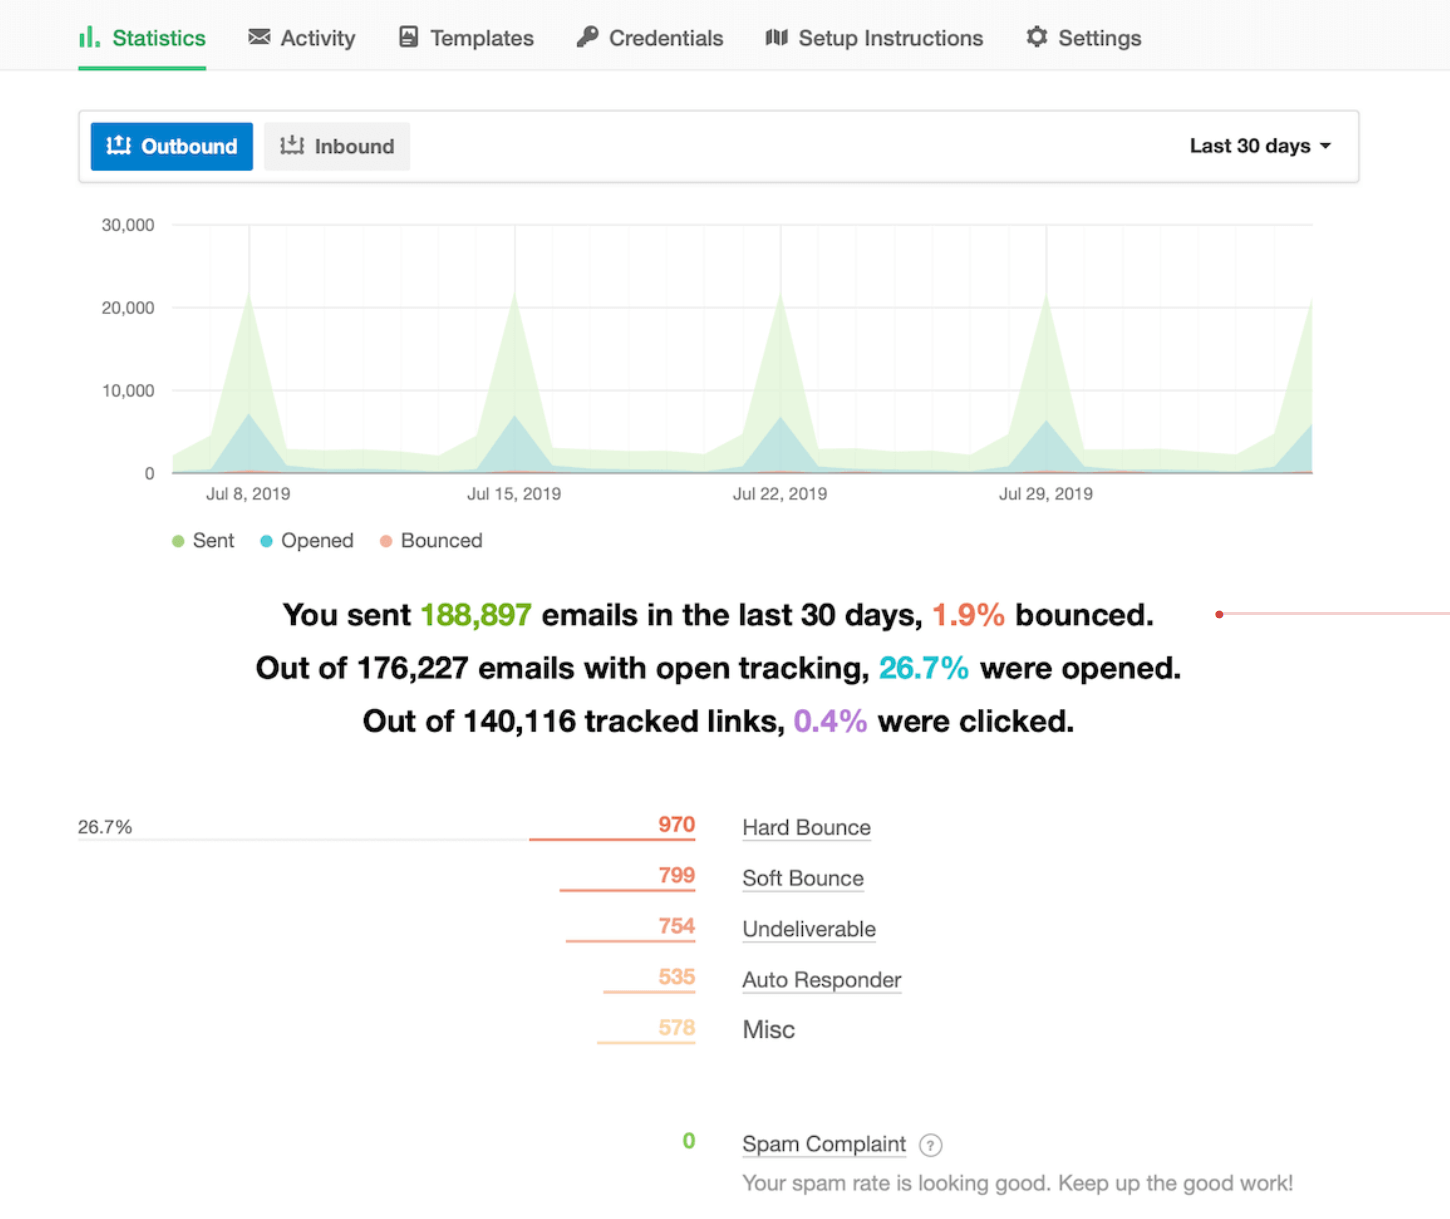
Task: Open the Spam Complaint help question mark
Action: [930, 1145]
